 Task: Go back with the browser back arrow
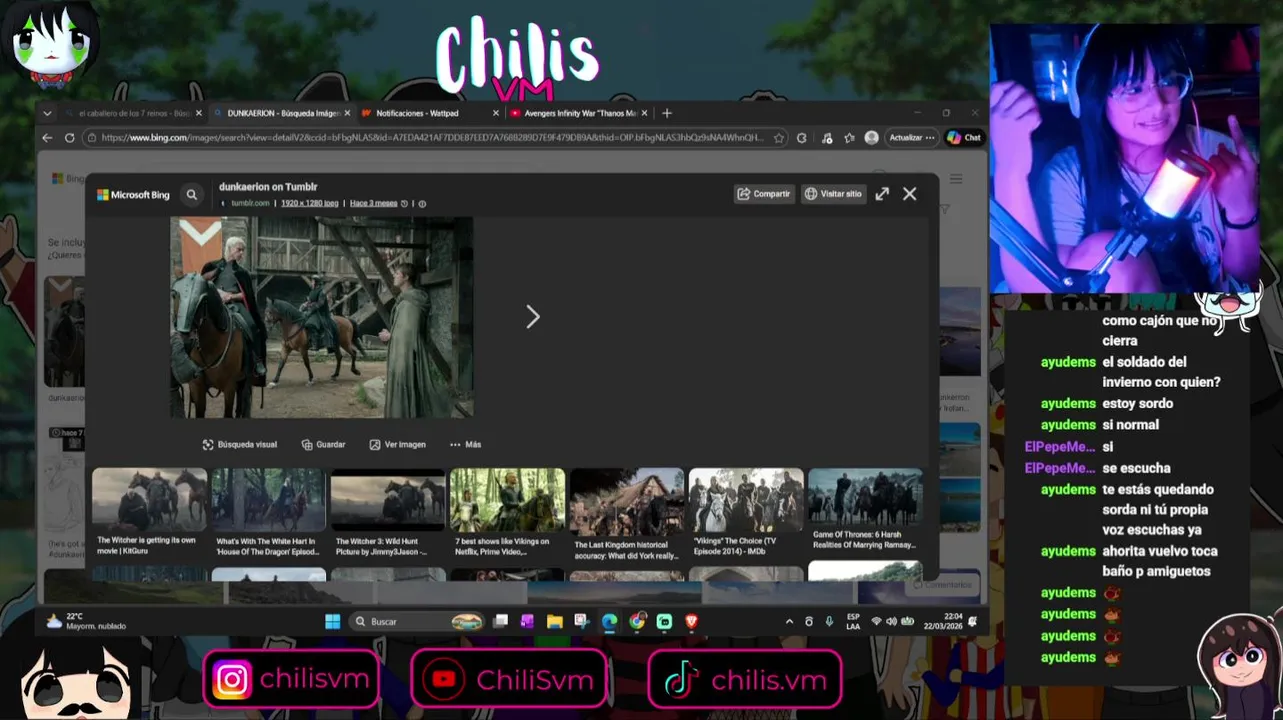click(48, 138)
